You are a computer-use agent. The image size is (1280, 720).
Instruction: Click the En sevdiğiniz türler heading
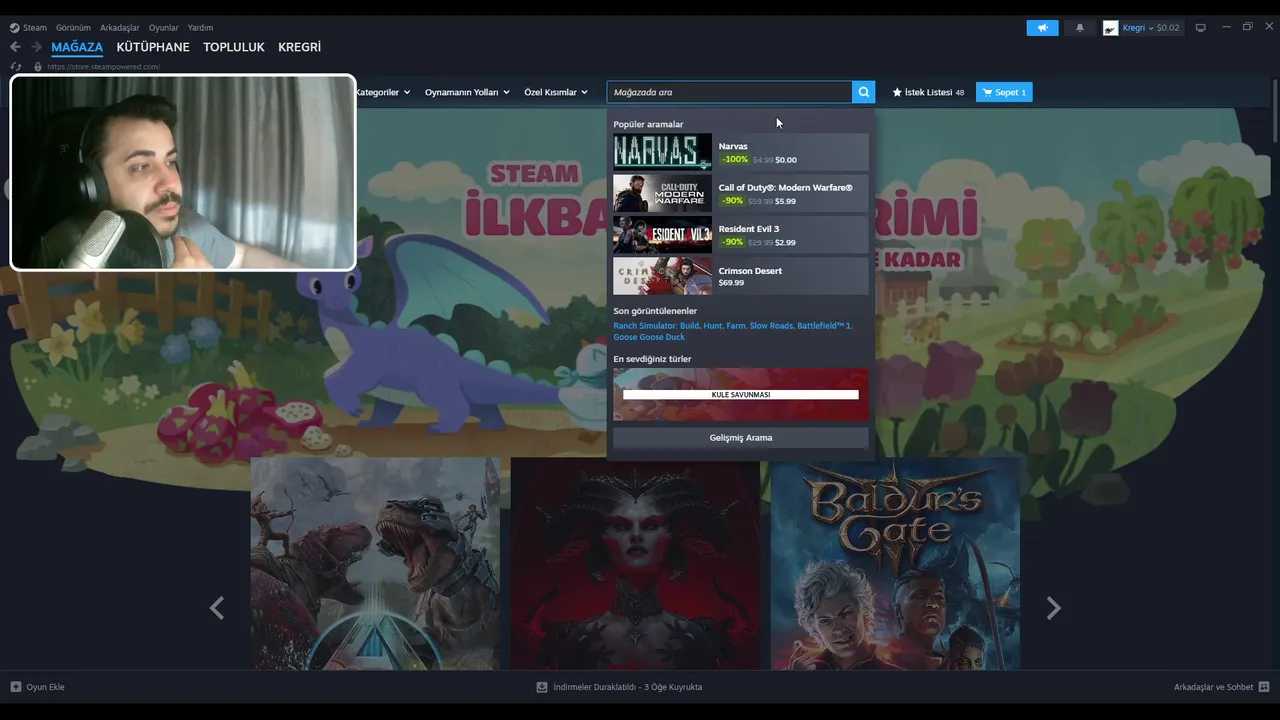click(652, 359)
